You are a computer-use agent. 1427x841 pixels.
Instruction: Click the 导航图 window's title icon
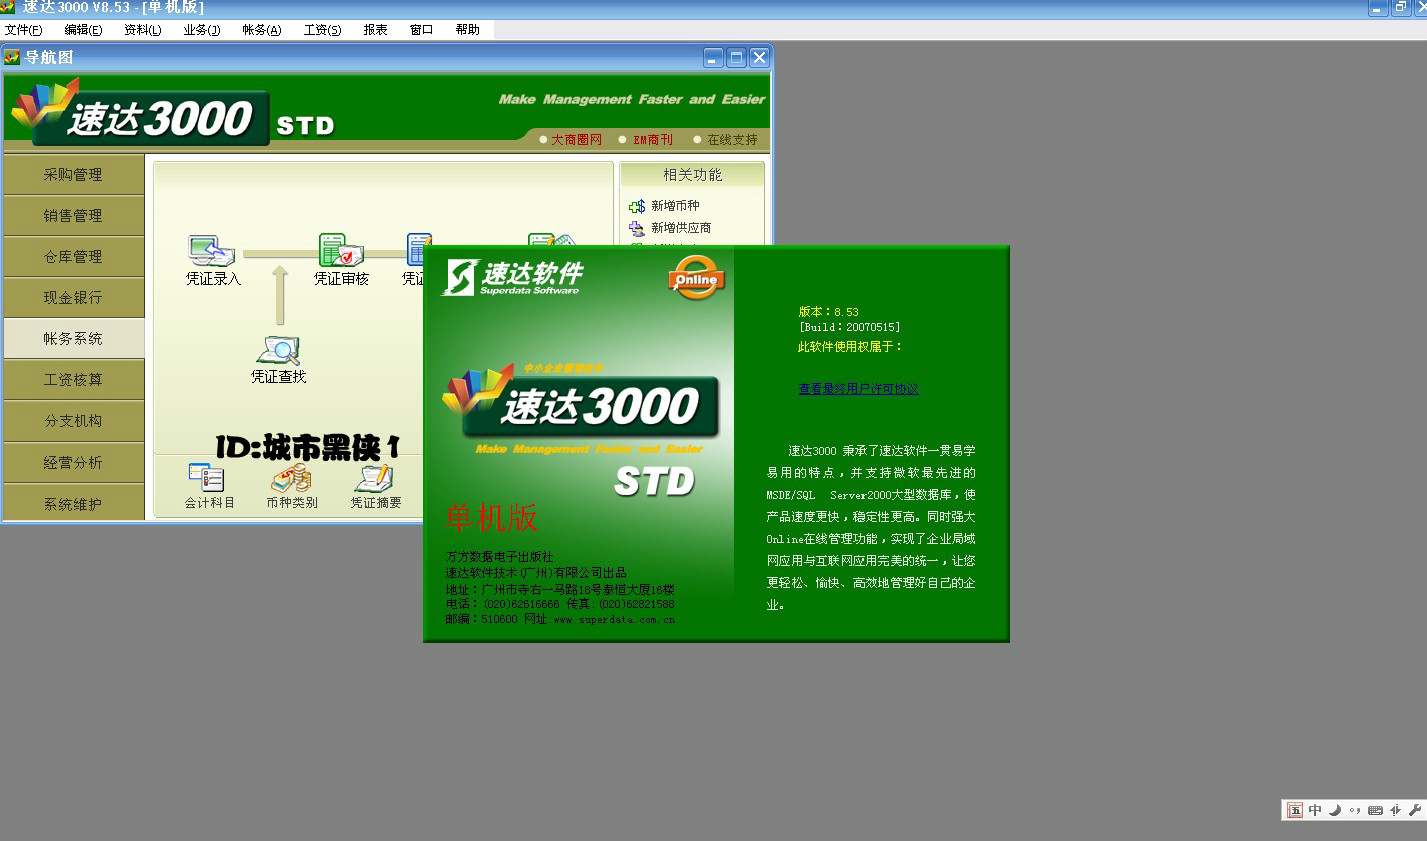[12, 57]
